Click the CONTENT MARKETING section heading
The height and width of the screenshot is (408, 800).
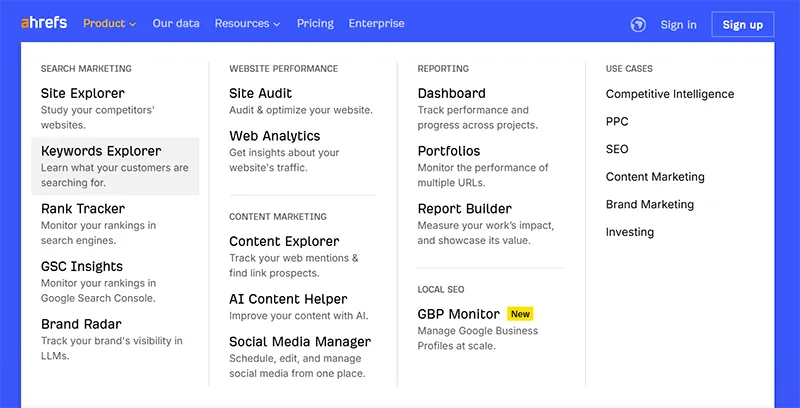278,216
